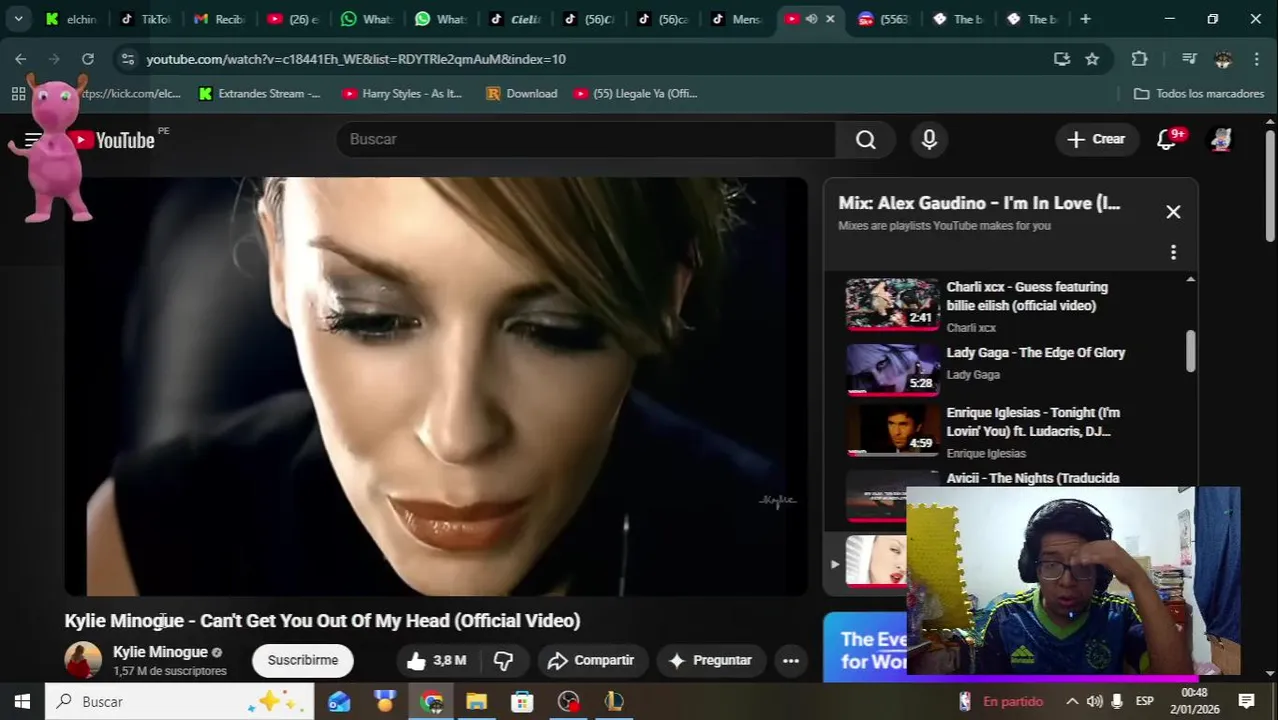The image size is (1278, 720).
Task: Click the install app icon in address bar
Action: [1062, 59]
